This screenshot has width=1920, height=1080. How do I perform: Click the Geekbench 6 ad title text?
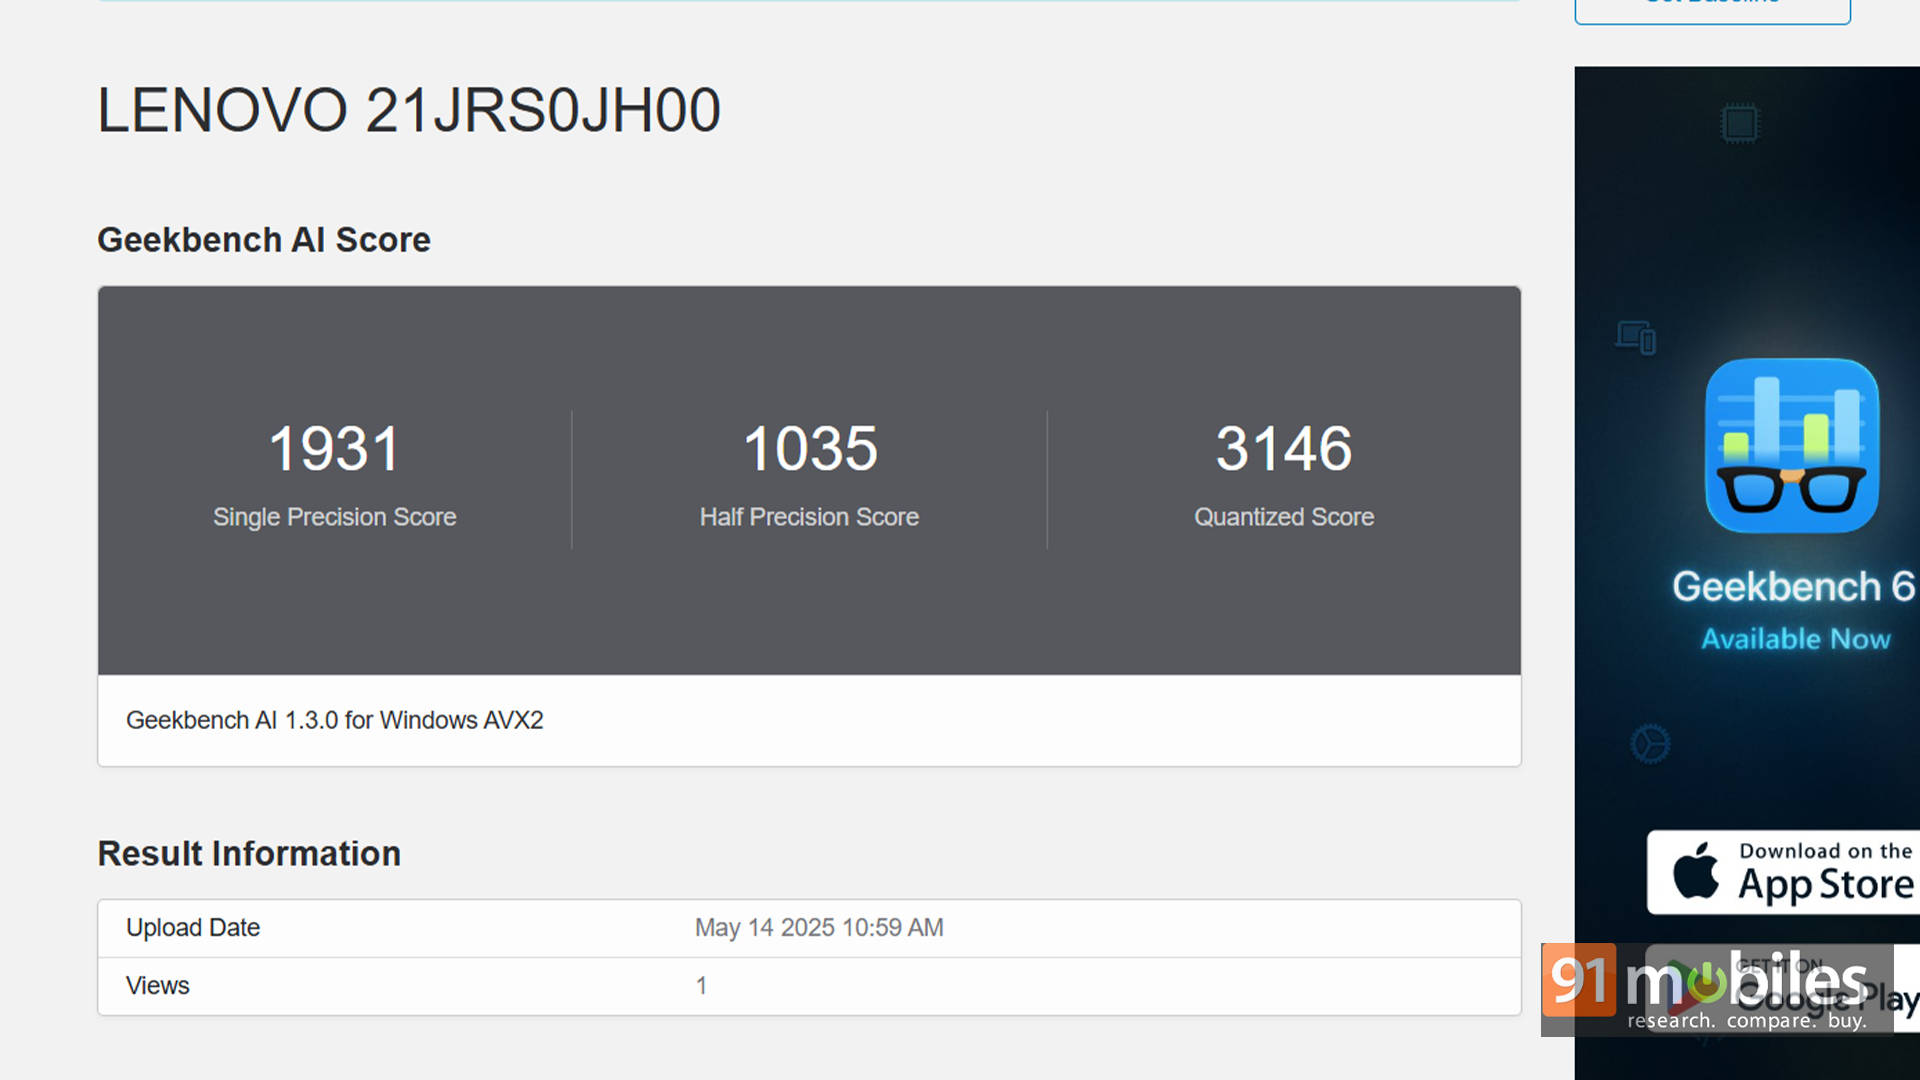(x=1793, y=587)
